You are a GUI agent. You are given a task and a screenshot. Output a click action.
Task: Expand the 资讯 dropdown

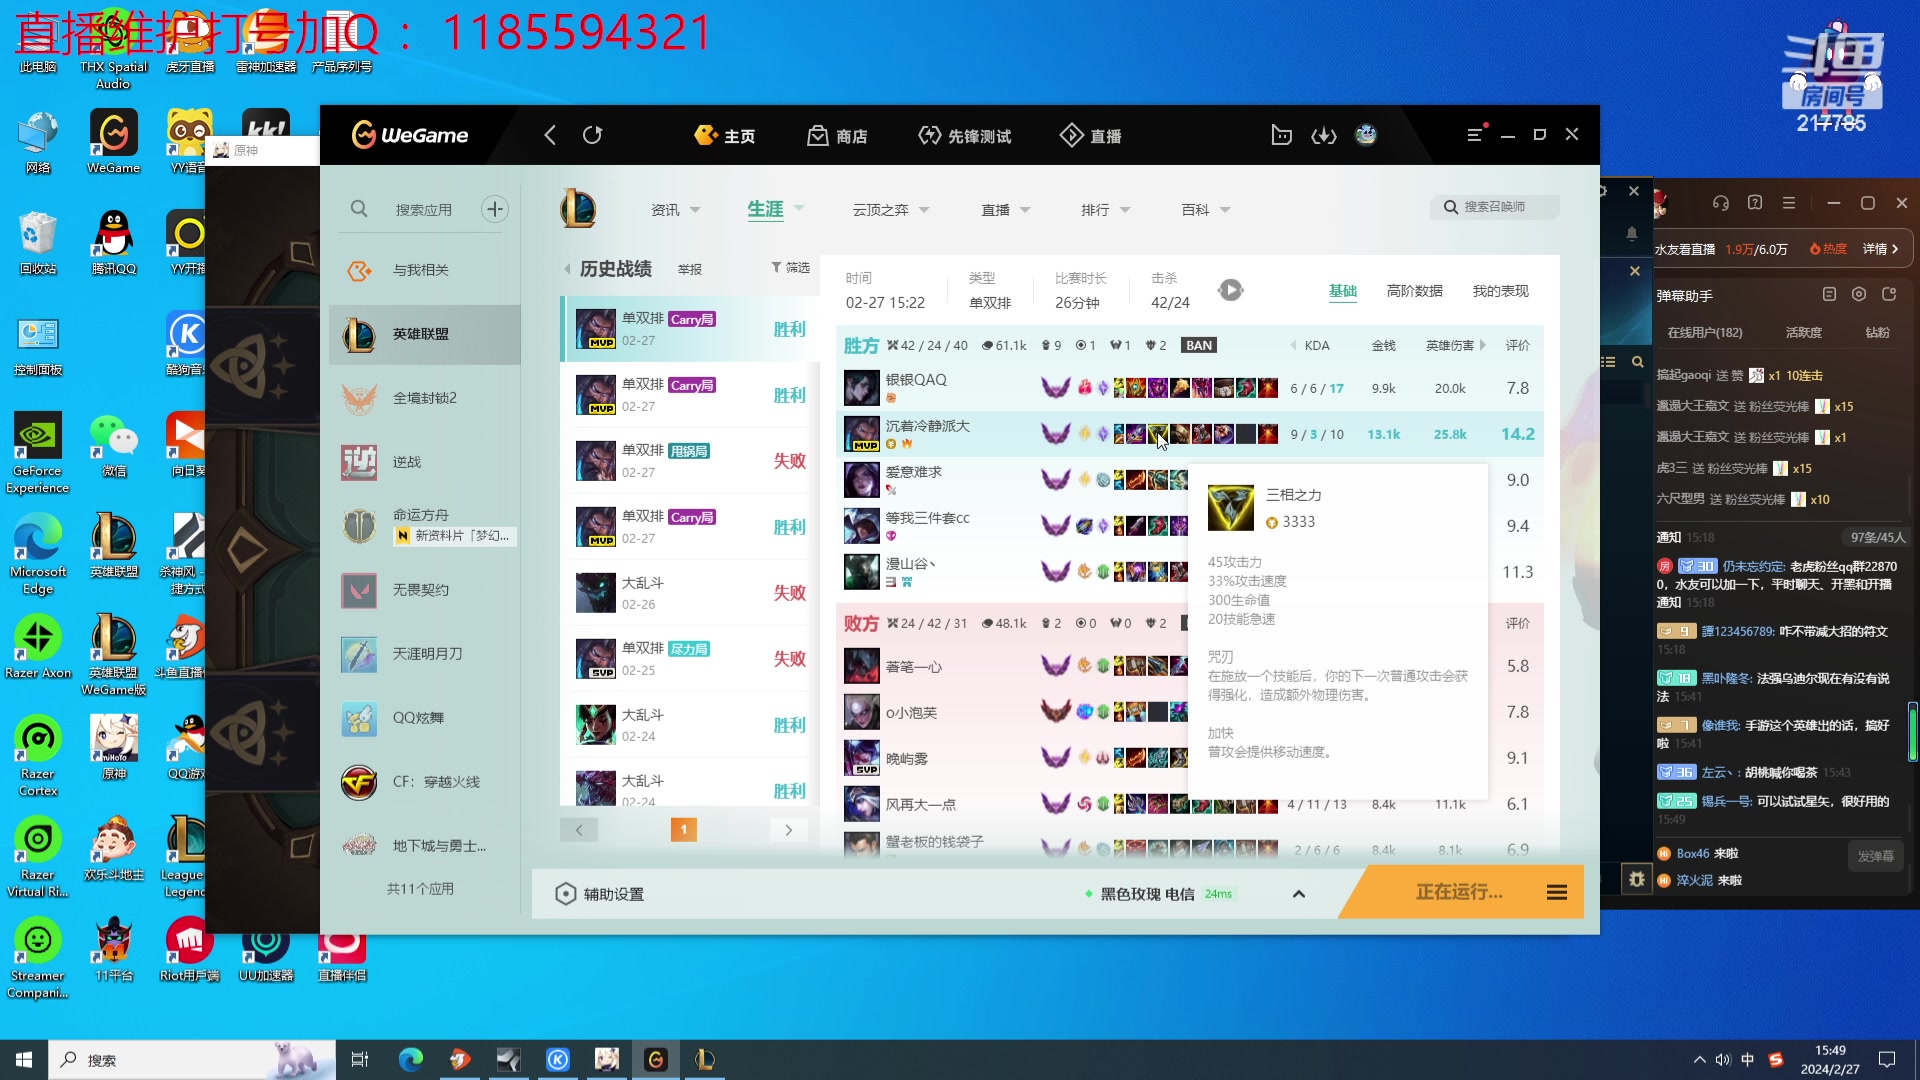695,210
